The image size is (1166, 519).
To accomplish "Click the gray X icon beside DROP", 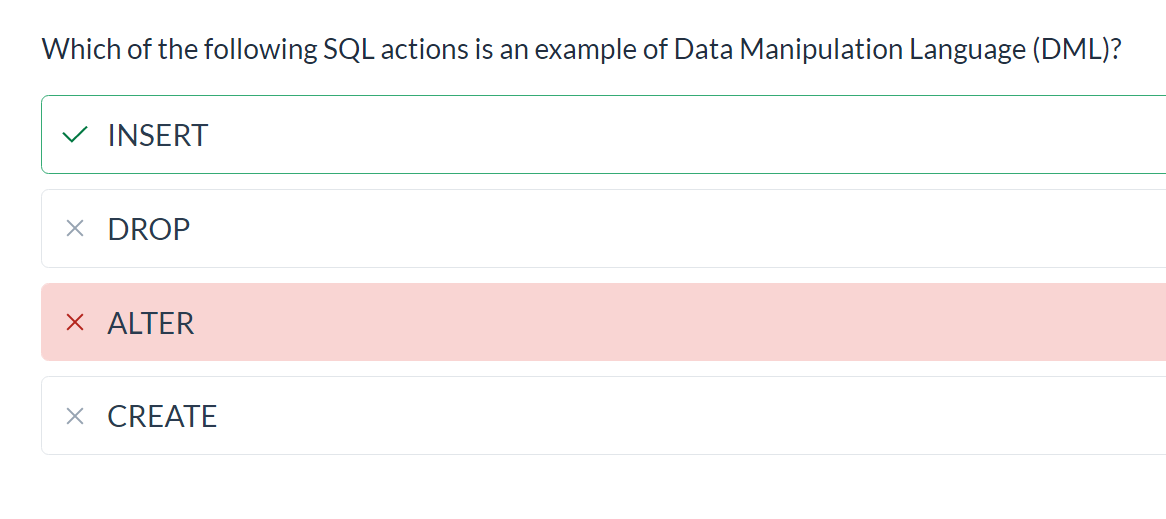I will click(x=74, y=228).
